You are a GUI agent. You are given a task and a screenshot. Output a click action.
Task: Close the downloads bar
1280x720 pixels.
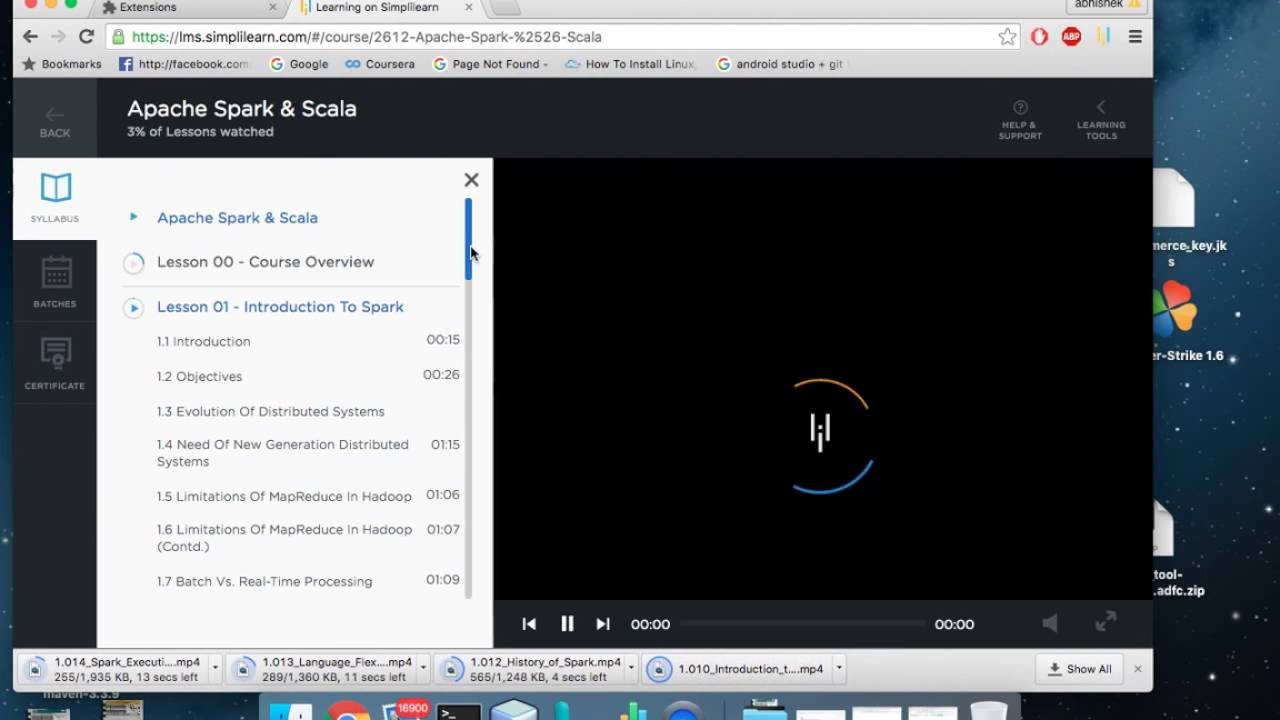(1138, 669)
